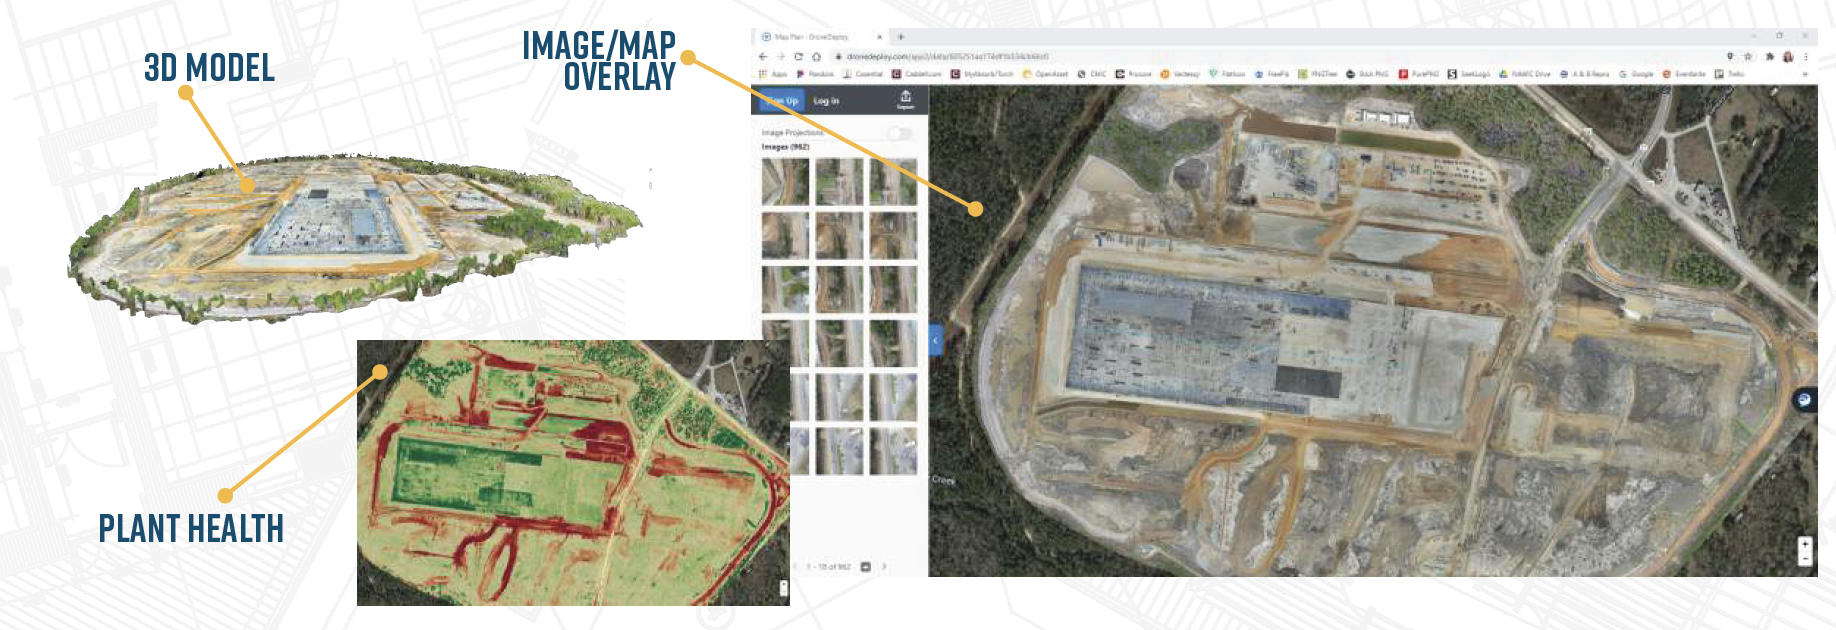Select the first image thumbnail in the Images list
Image resolution: width=1836 pixels, height=630 pixels.
[785, 182]
